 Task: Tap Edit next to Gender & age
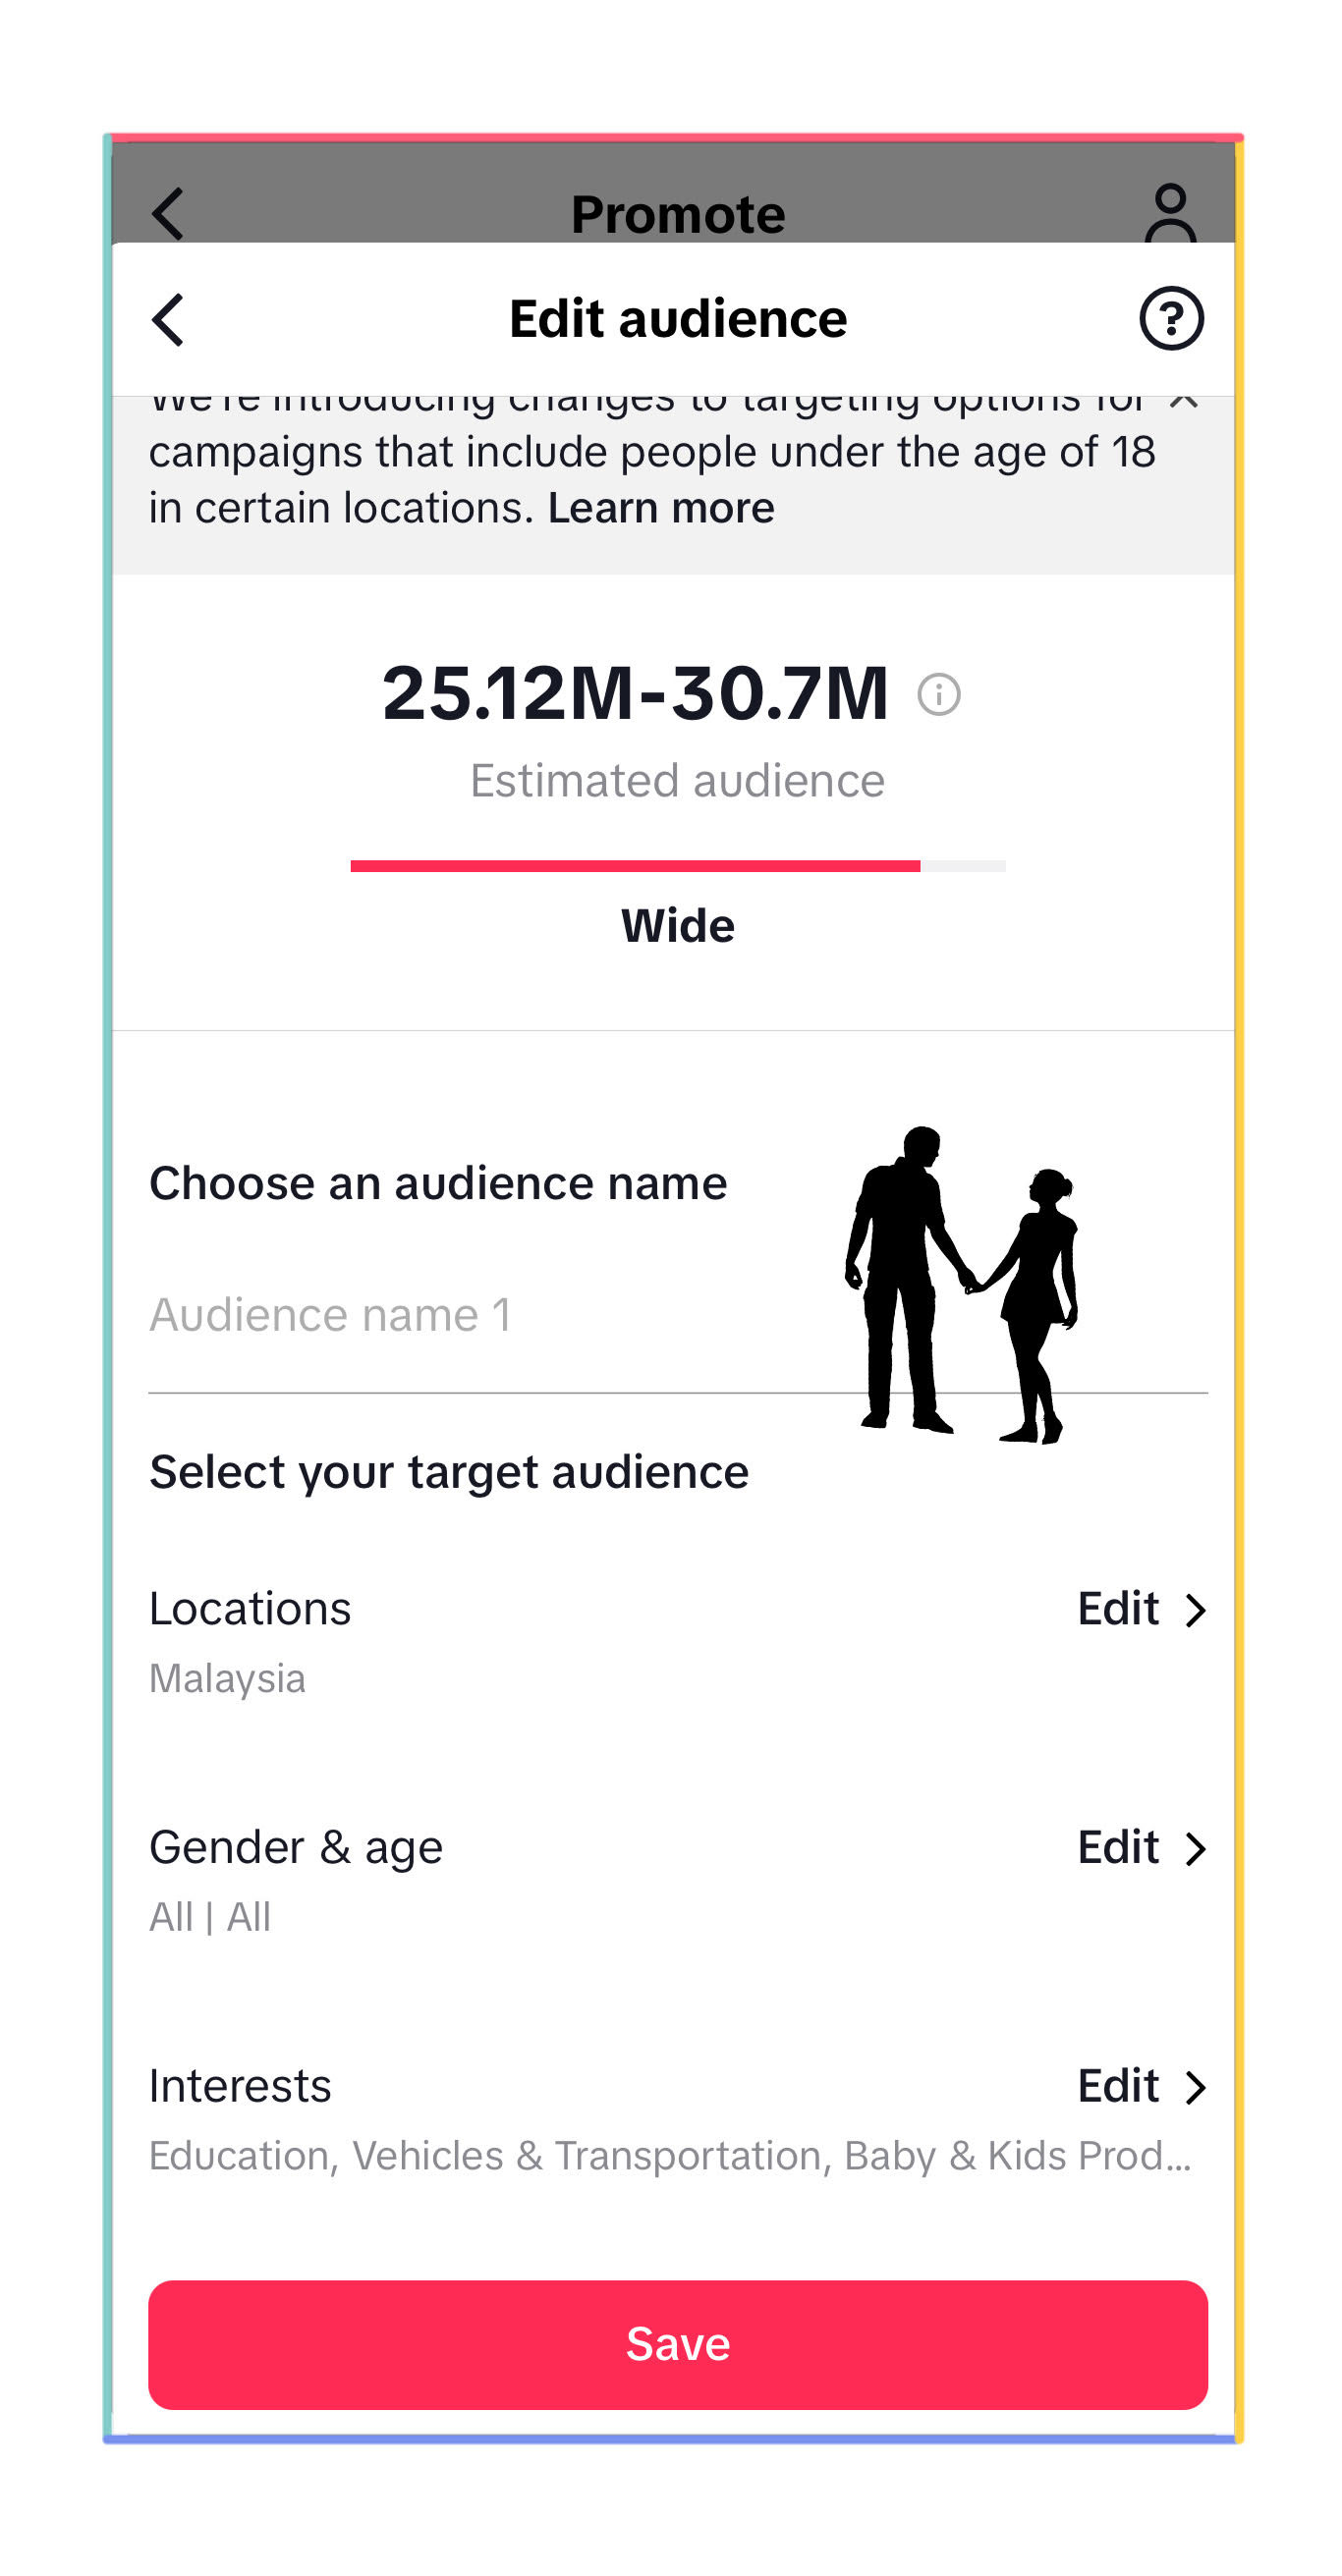pyautogui.click(x=1118, y=1847)
